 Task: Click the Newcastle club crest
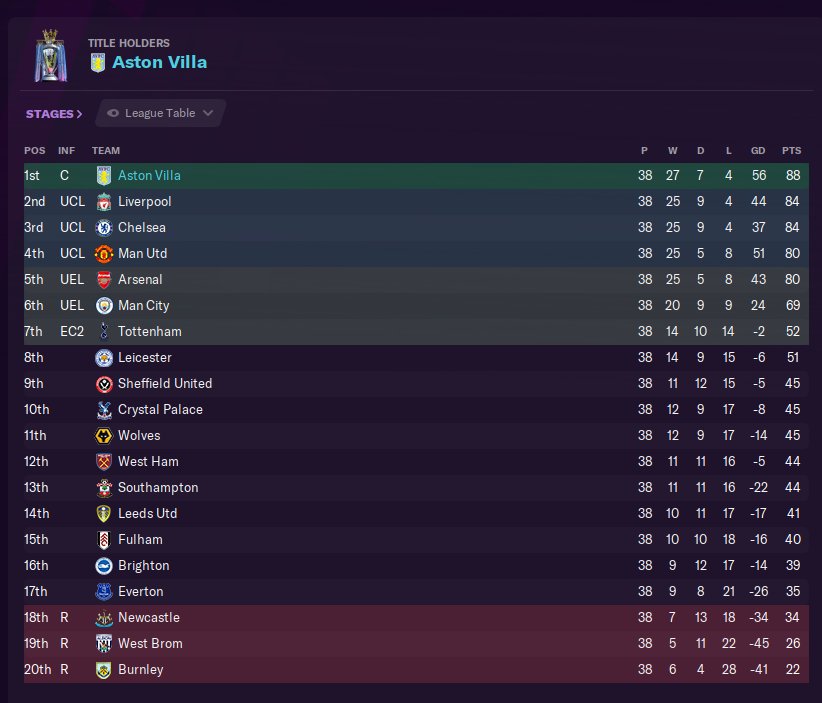click(x=103, y=618)
